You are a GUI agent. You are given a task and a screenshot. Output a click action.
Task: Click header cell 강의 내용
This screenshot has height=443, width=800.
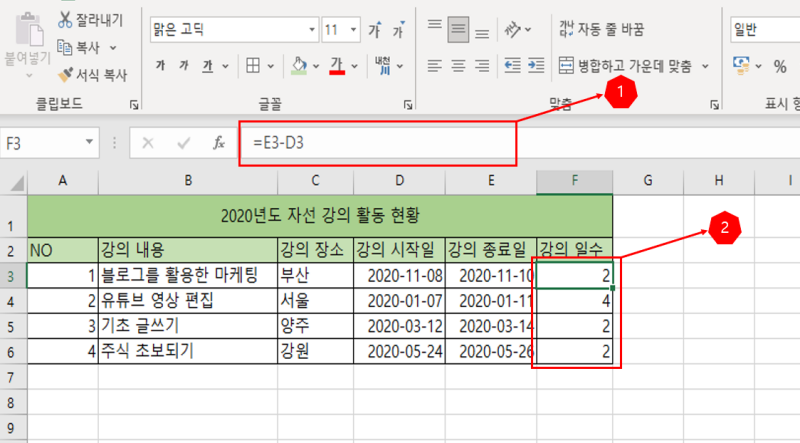pyautogui.click(x=188, y=250)
